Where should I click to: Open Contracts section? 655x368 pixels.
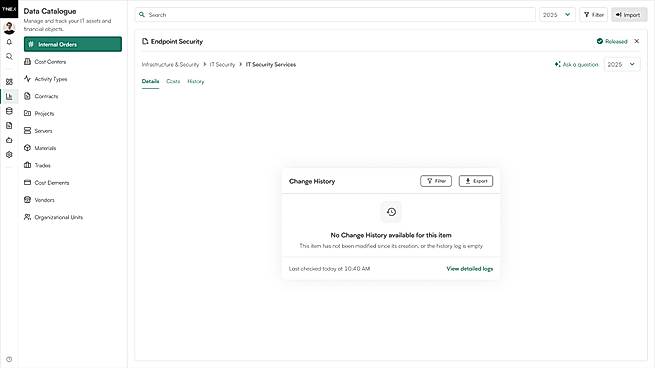[x=73, y=96]
